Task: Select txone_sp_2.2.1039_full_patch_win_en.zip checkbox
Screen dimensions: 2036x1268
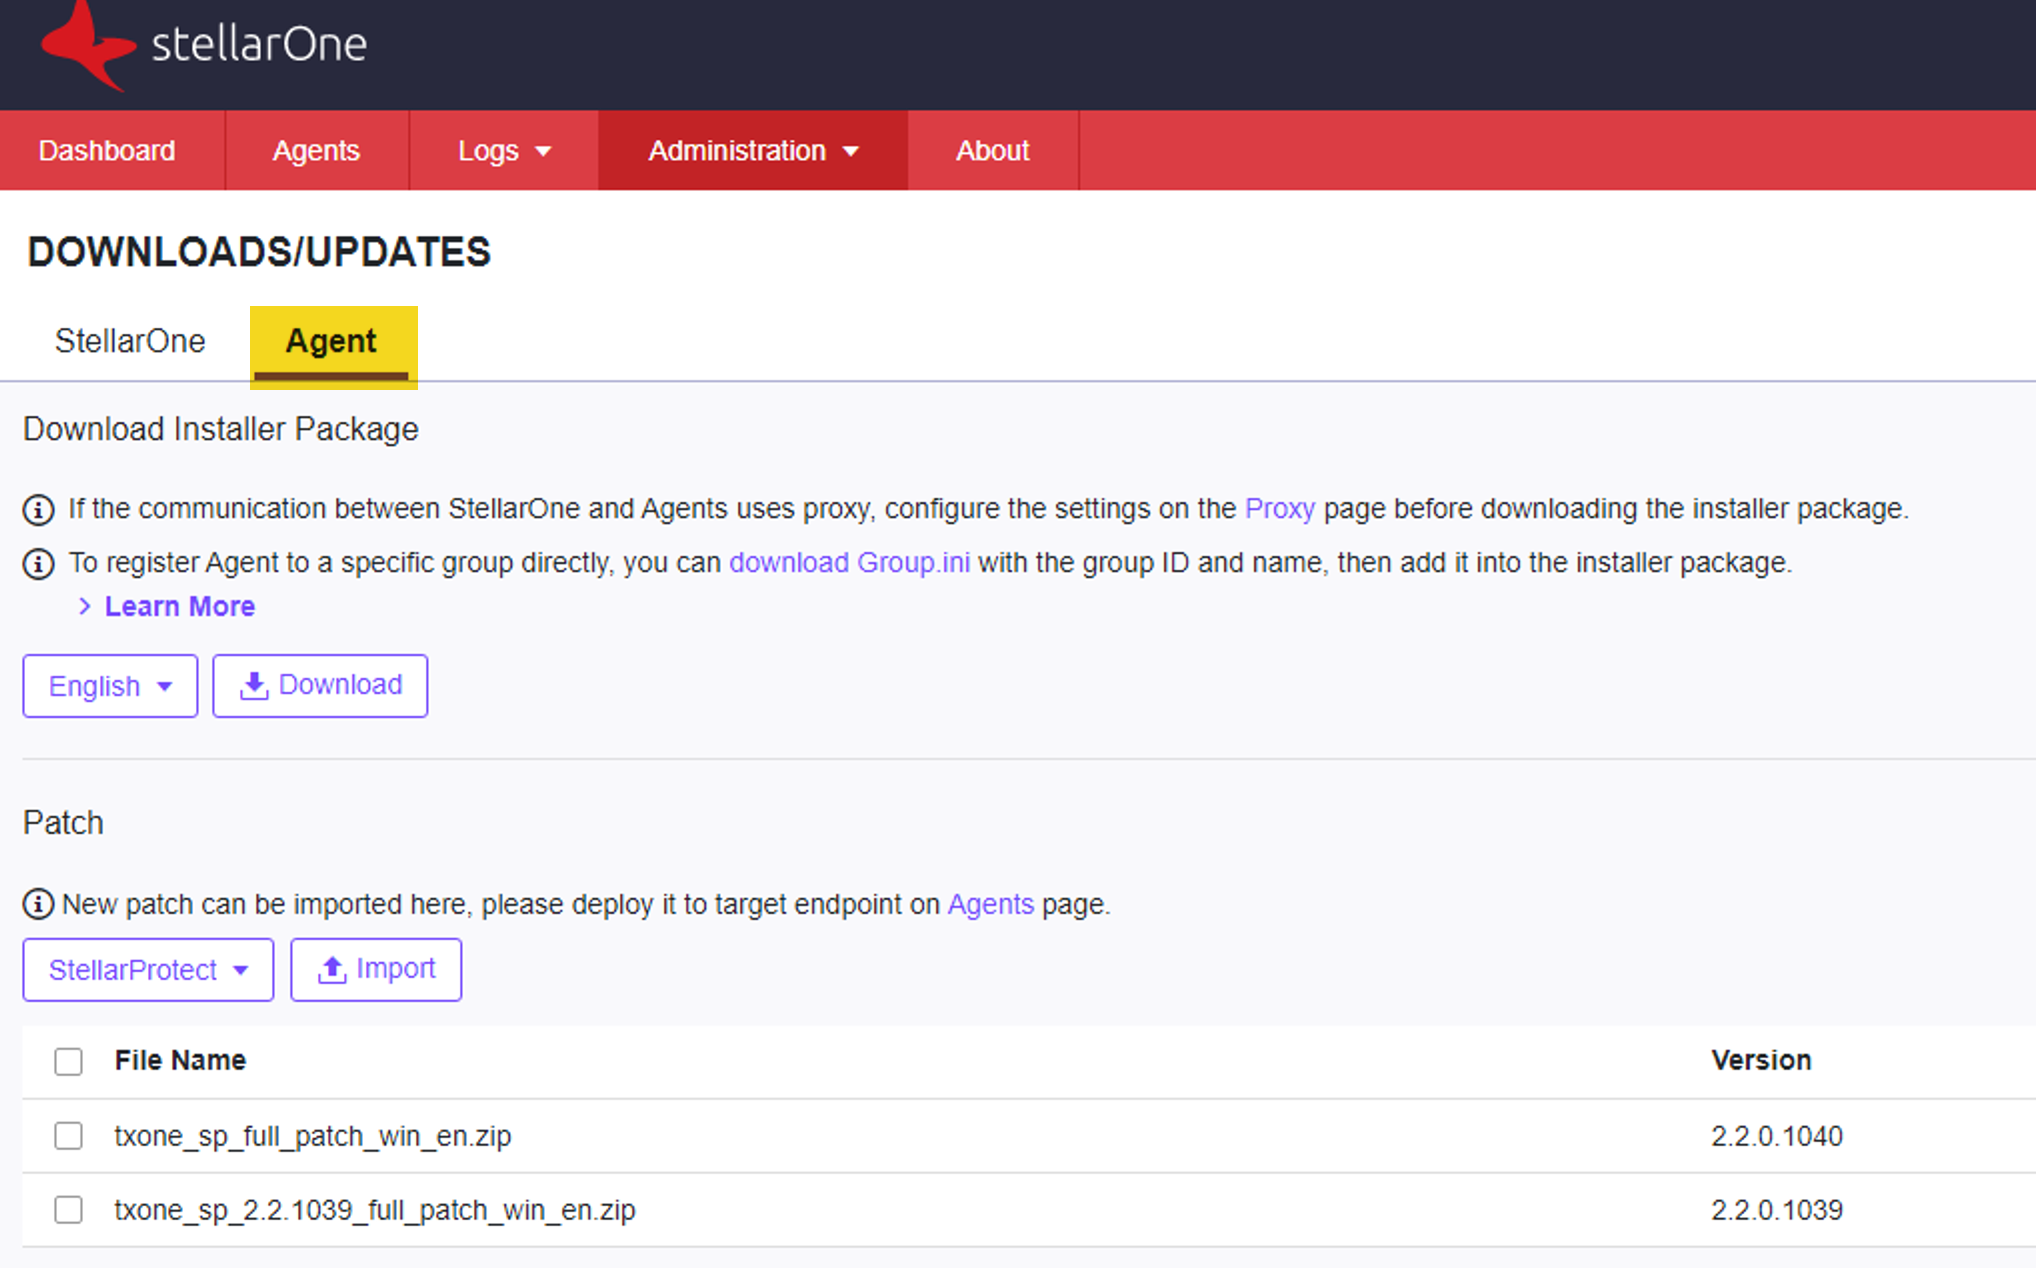Action: (68, 1210)
